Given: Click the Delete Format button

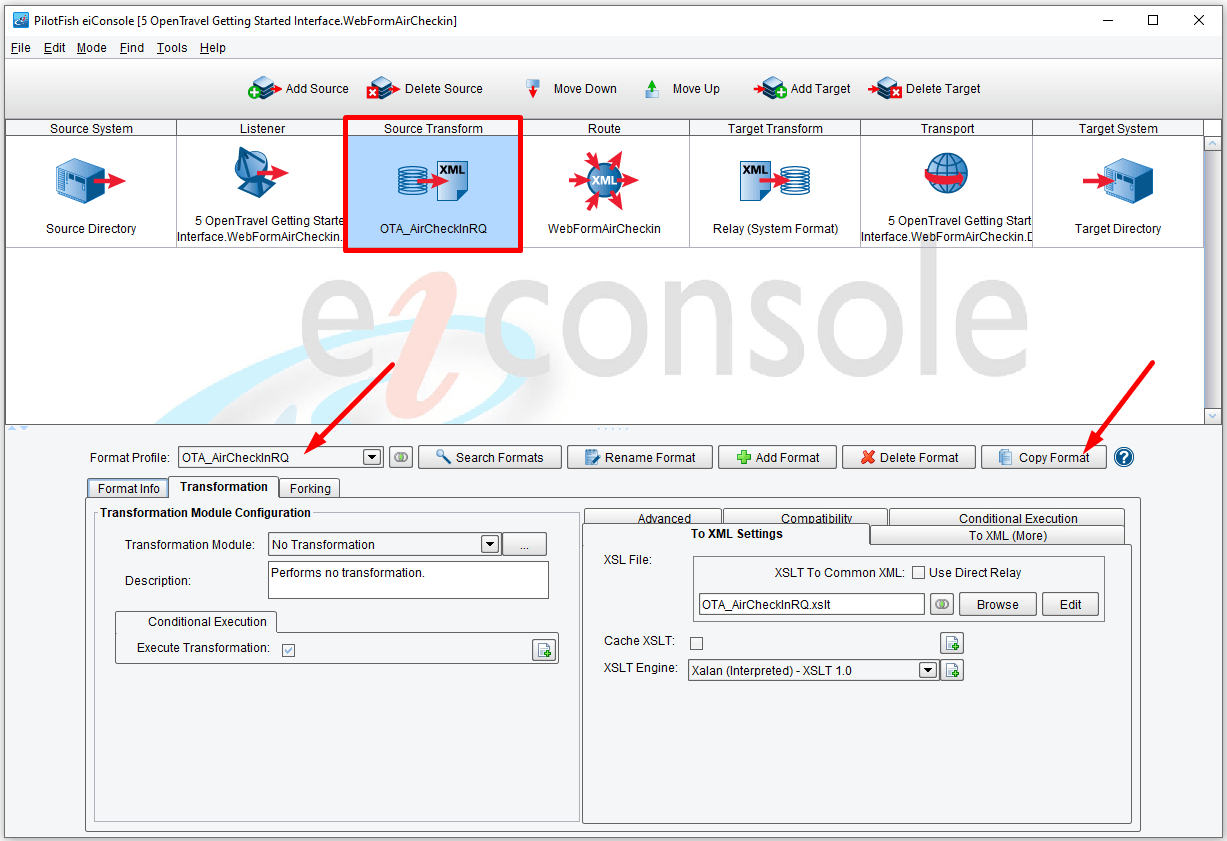Looking at the screenshot, I should point(908,457).
